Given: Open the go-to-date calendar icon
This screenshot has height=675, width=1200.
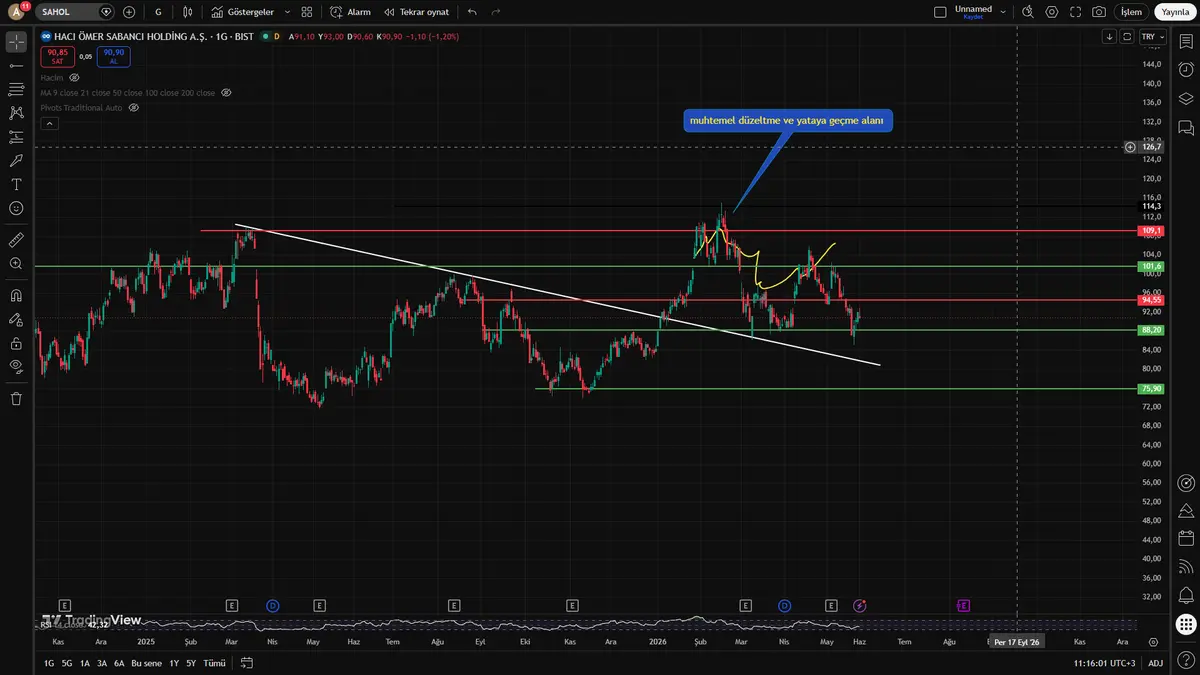Looking at the screenshot, I should tap(245, 663).
